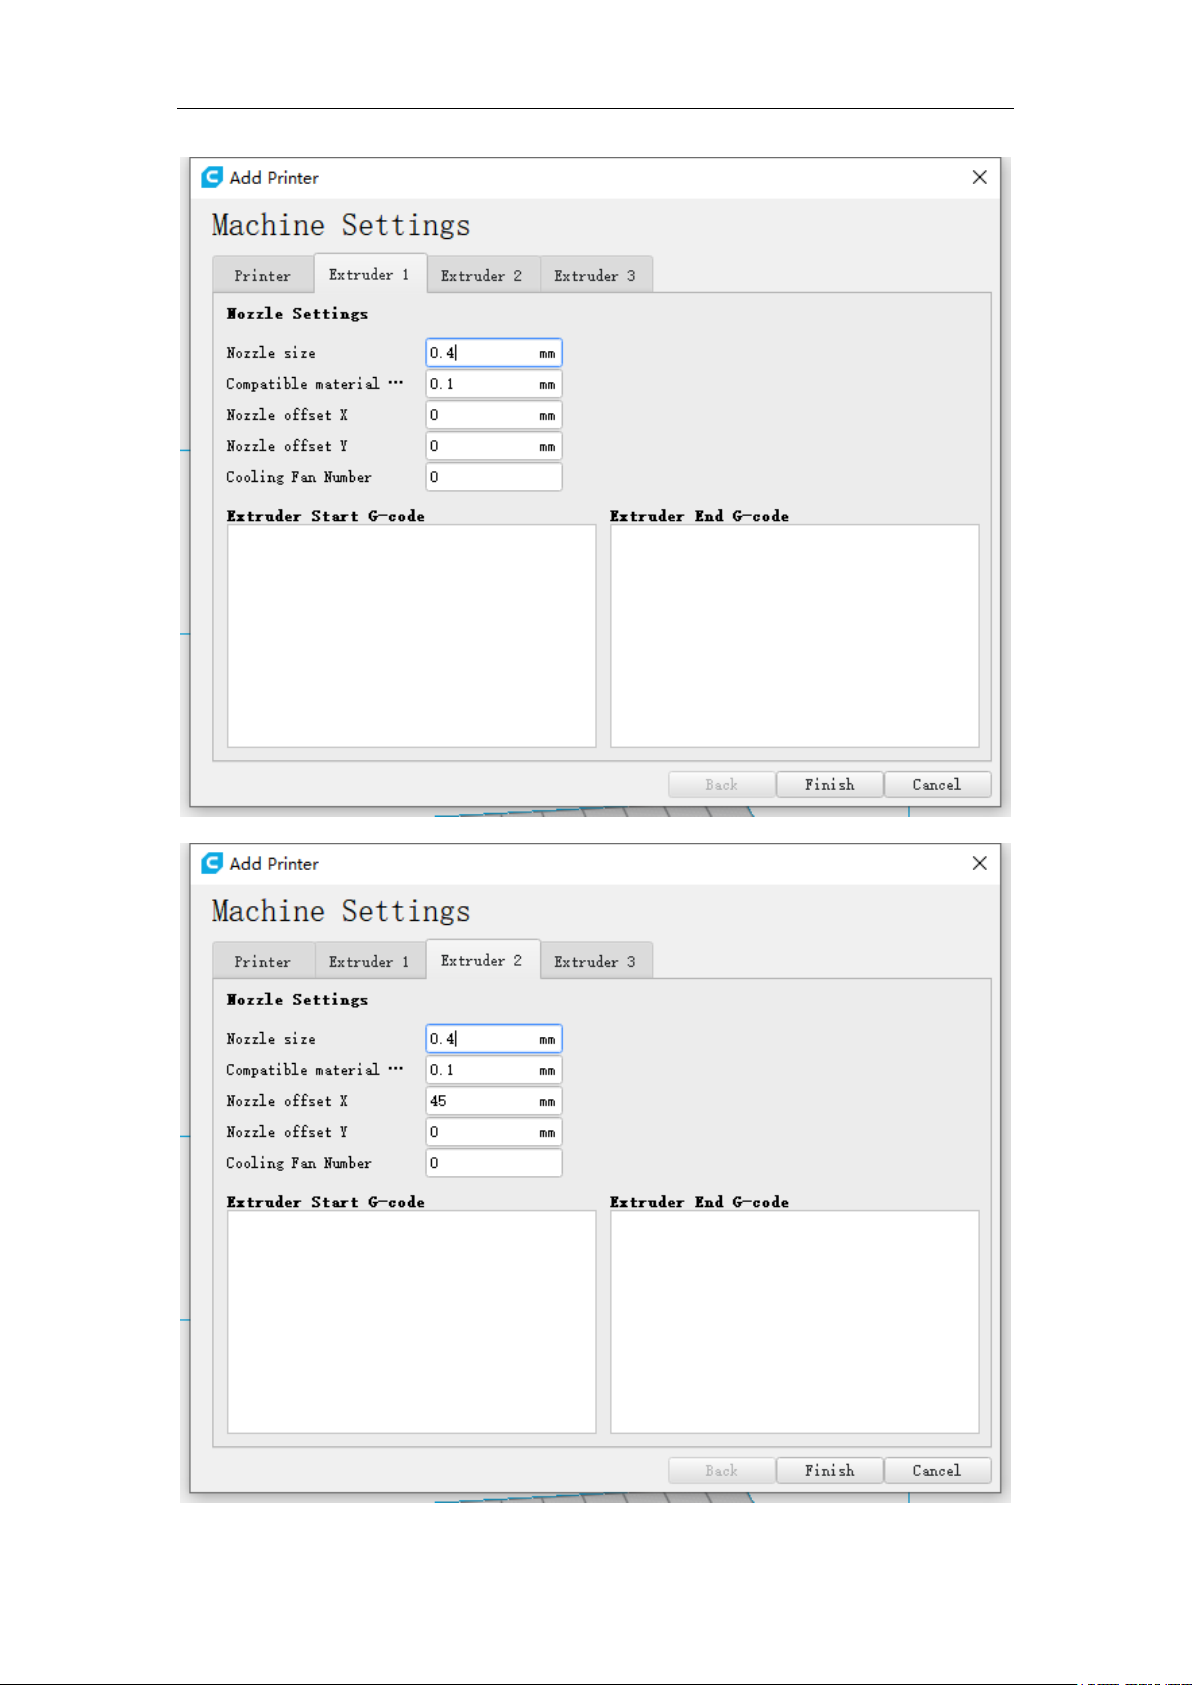Open the Printer tab in lower dialog

tap(263, 961)
